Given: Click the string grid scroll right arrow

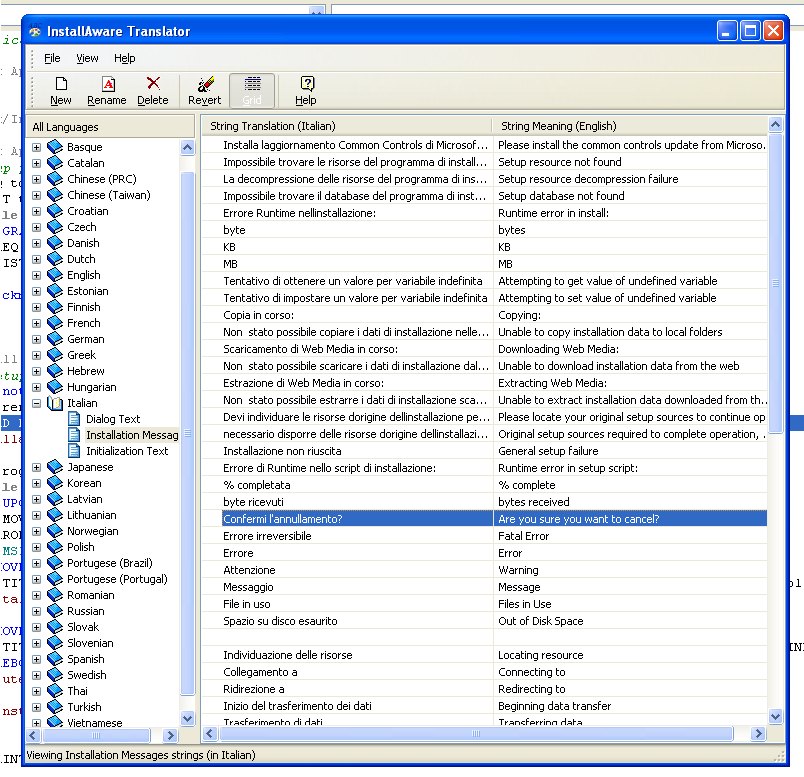Looking at the screenshot, I should pos(758,734).
